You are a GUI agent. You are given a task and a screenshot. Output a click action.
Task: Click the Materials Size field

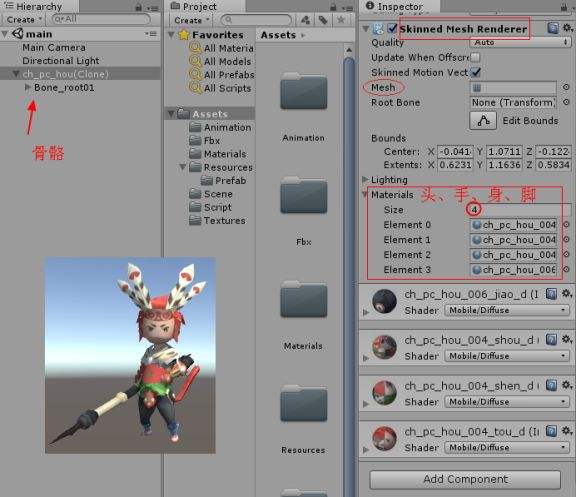pos(520,210)
